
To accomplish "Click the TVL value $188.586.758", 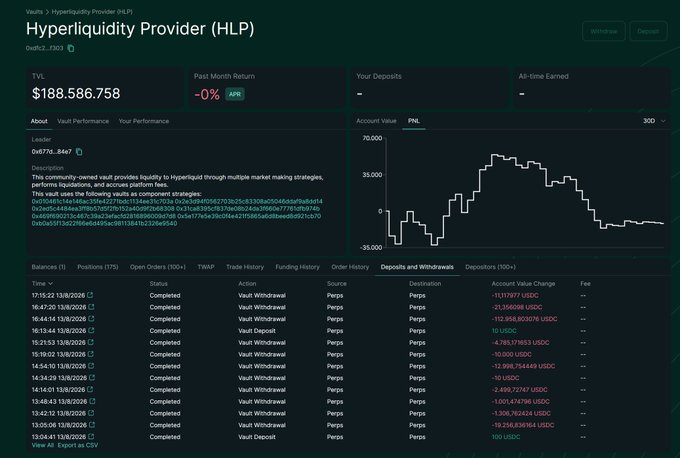I will coord(76,94).
